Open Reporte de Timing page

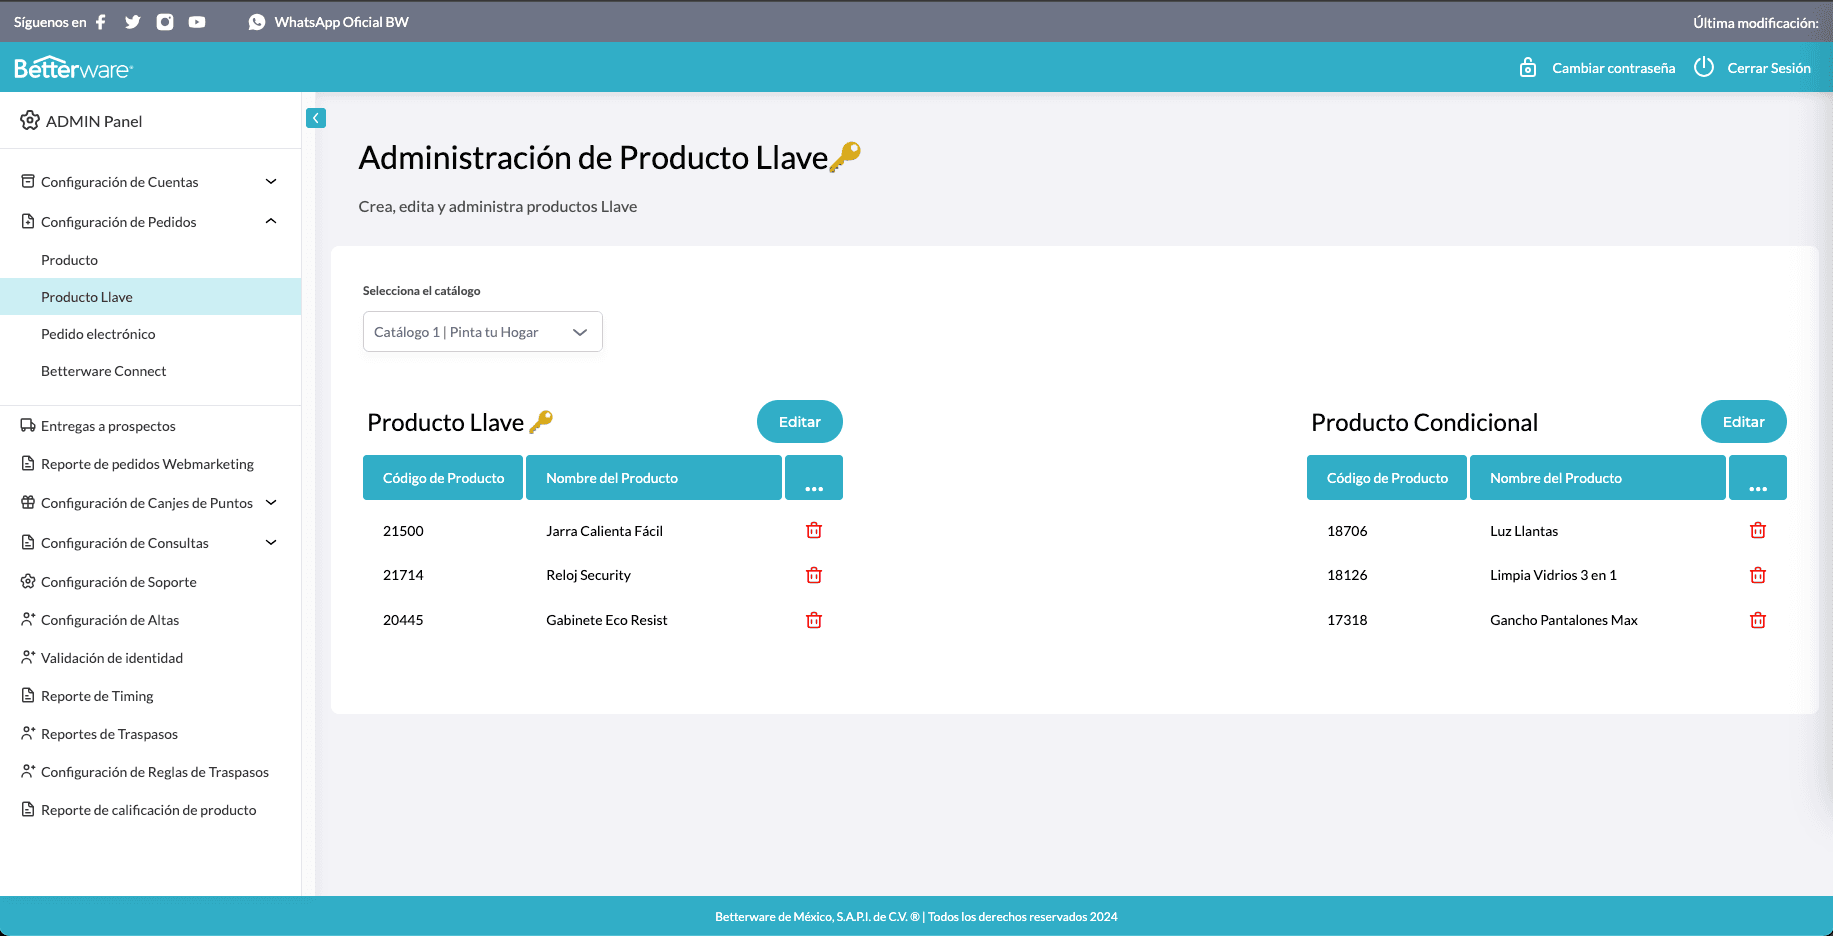click(x=97, y=696)
